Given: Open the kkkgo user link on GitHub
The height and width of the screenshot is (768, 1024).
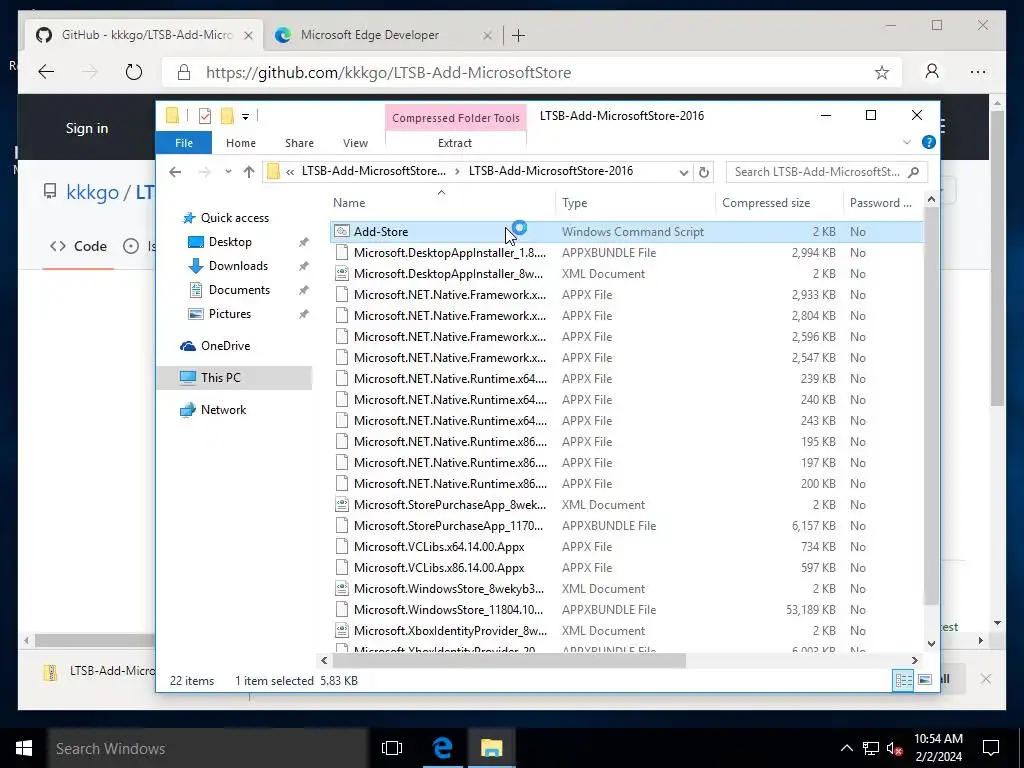Looking at the screenshot, I should pyautogui.click(x=92, y=192).
